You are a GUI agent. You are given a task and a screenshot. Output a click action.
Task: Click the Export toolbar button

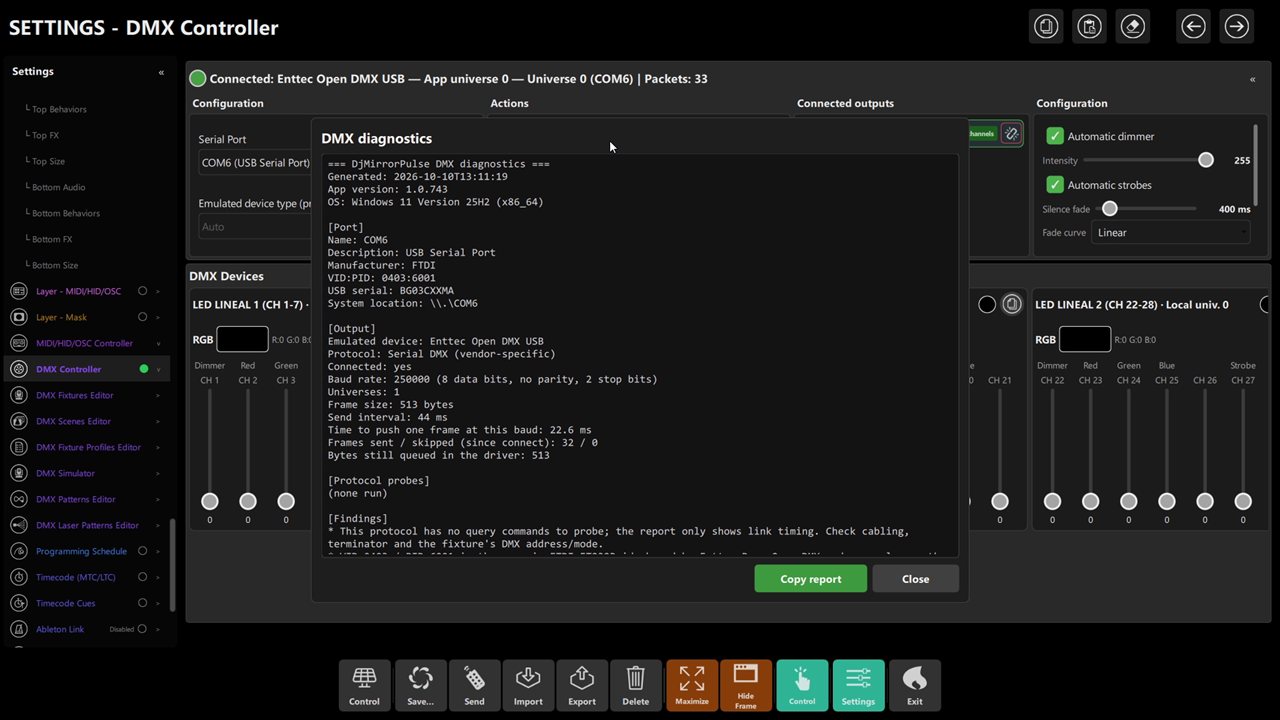pos(582,685)
